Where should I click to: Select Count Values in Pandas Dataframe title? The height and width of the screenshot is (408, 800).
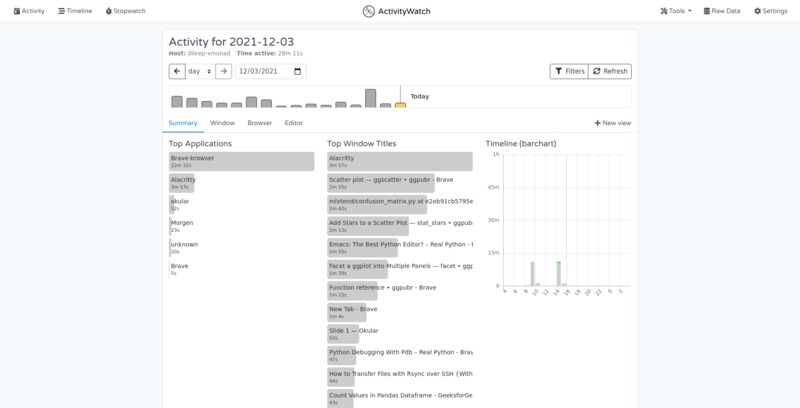click(400, 398)
